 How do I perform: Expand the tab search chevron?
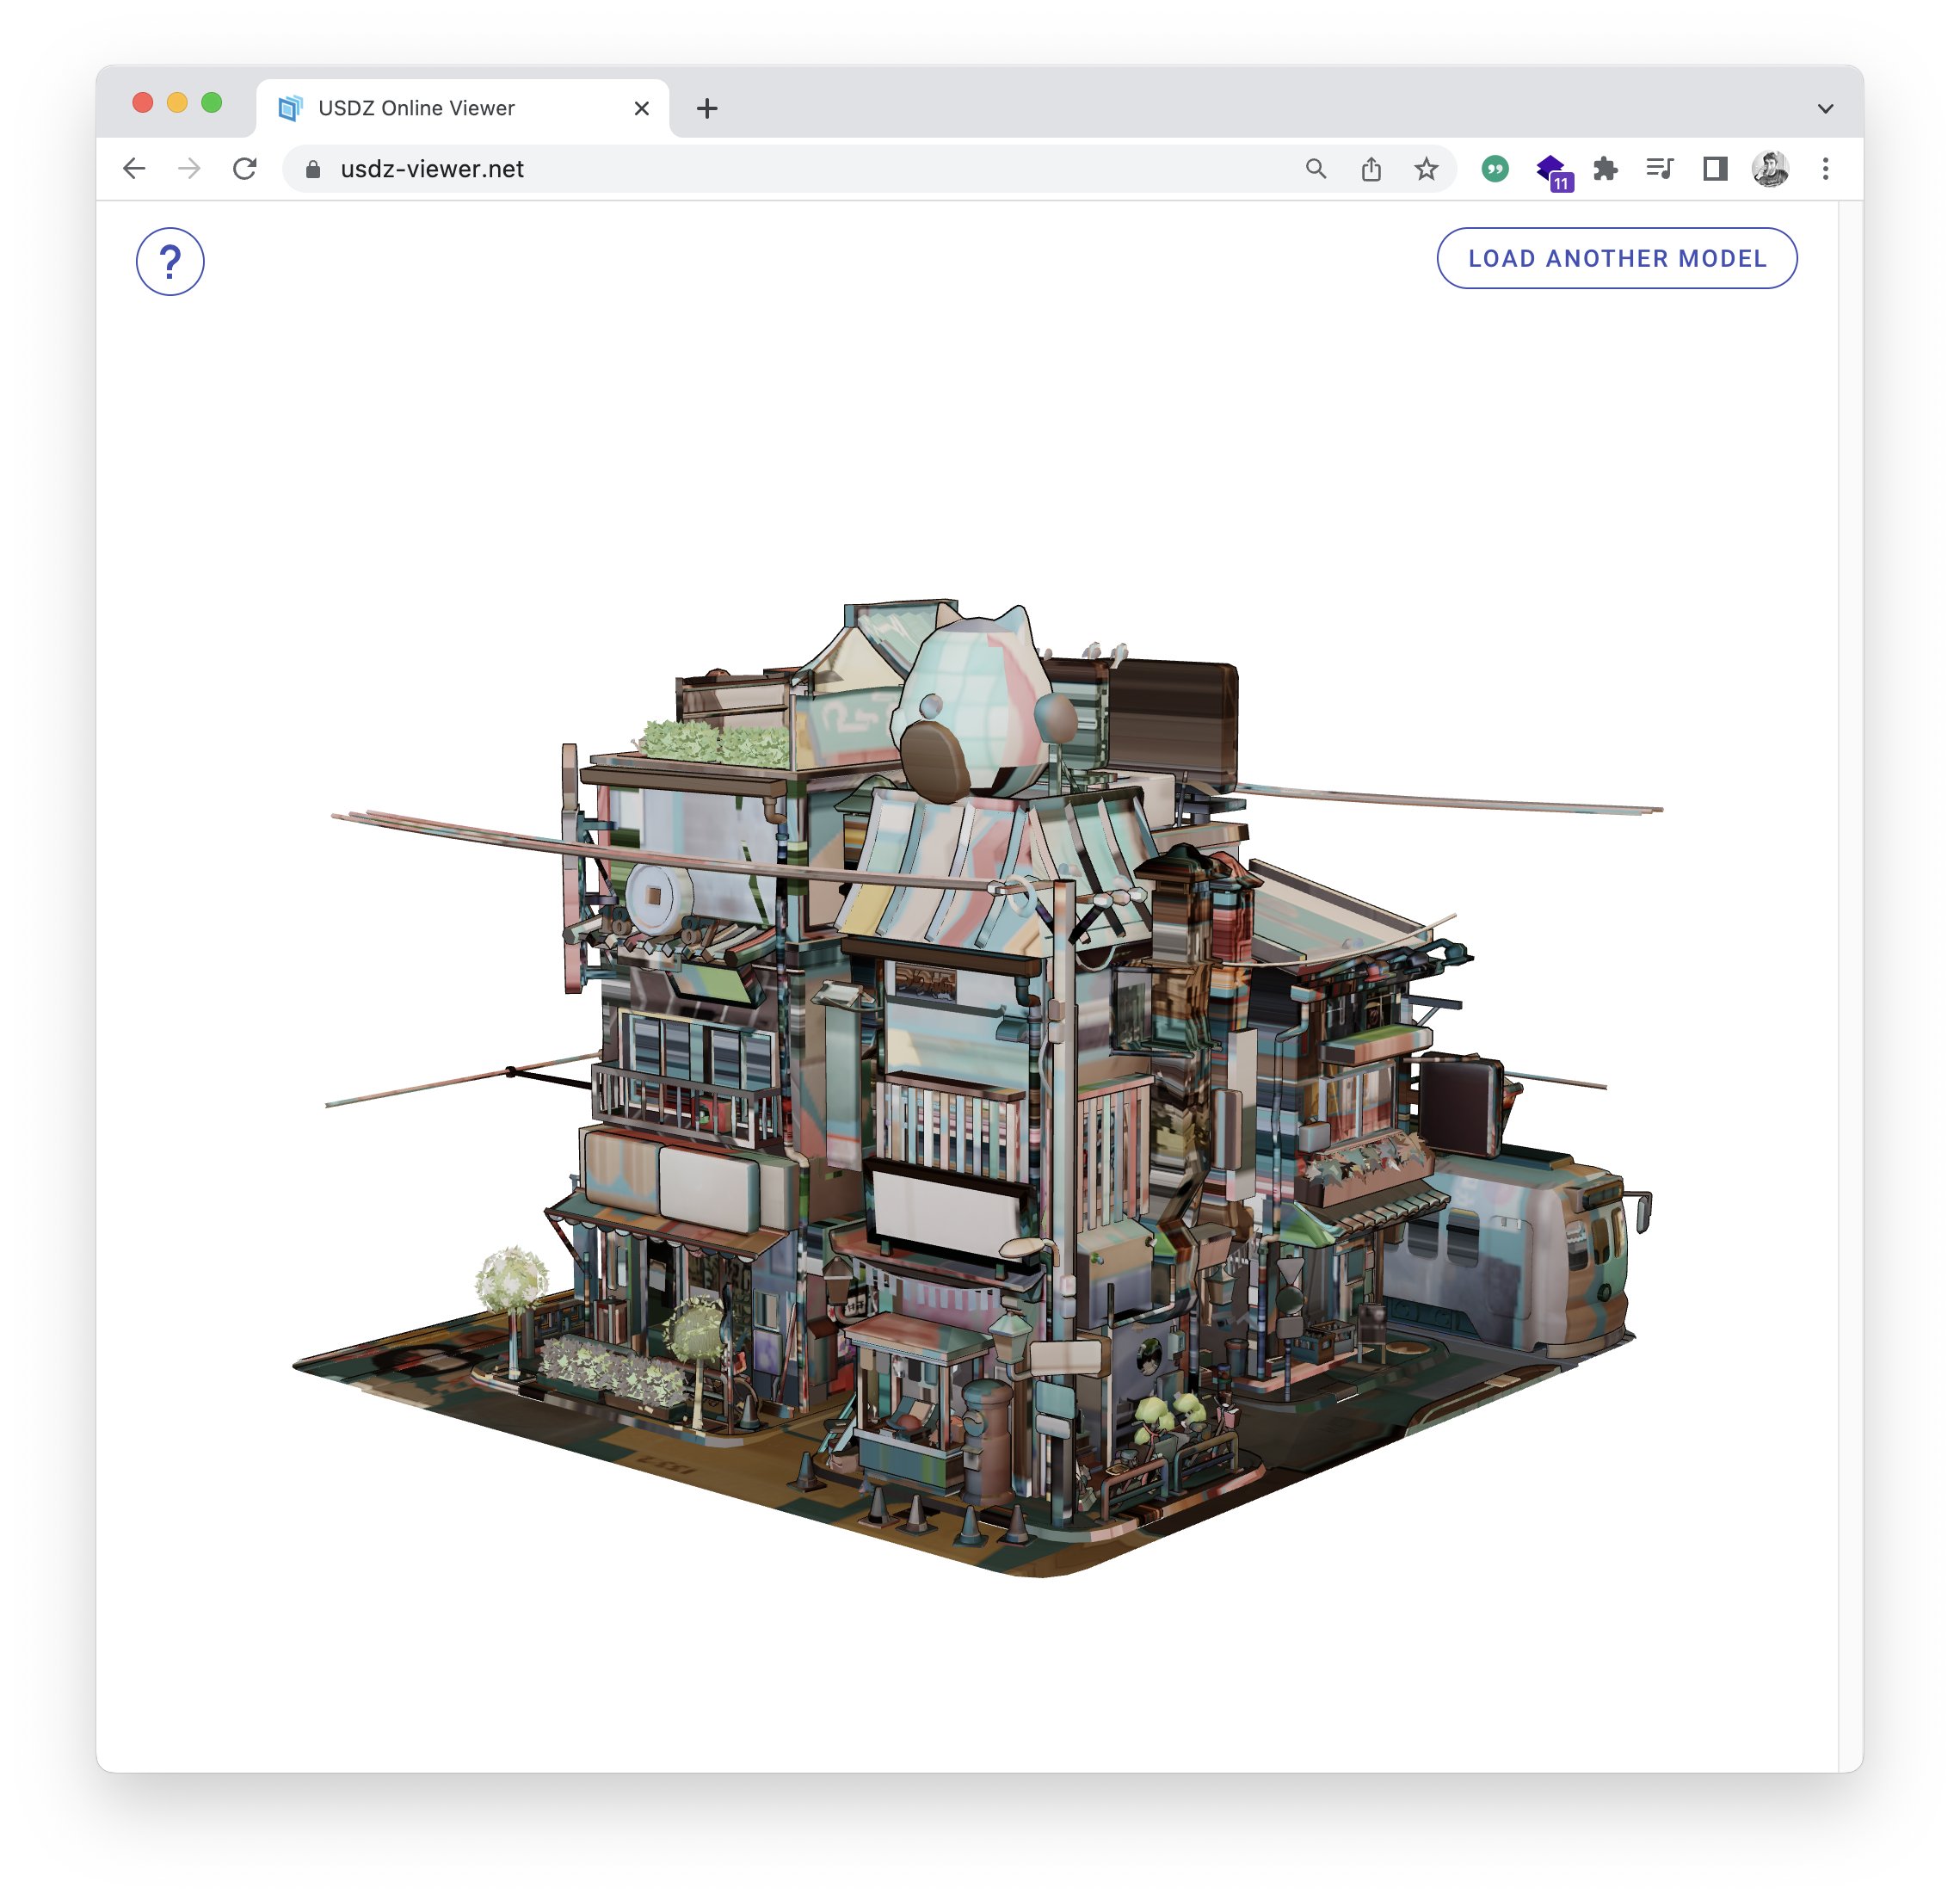tap(1825, 109)
